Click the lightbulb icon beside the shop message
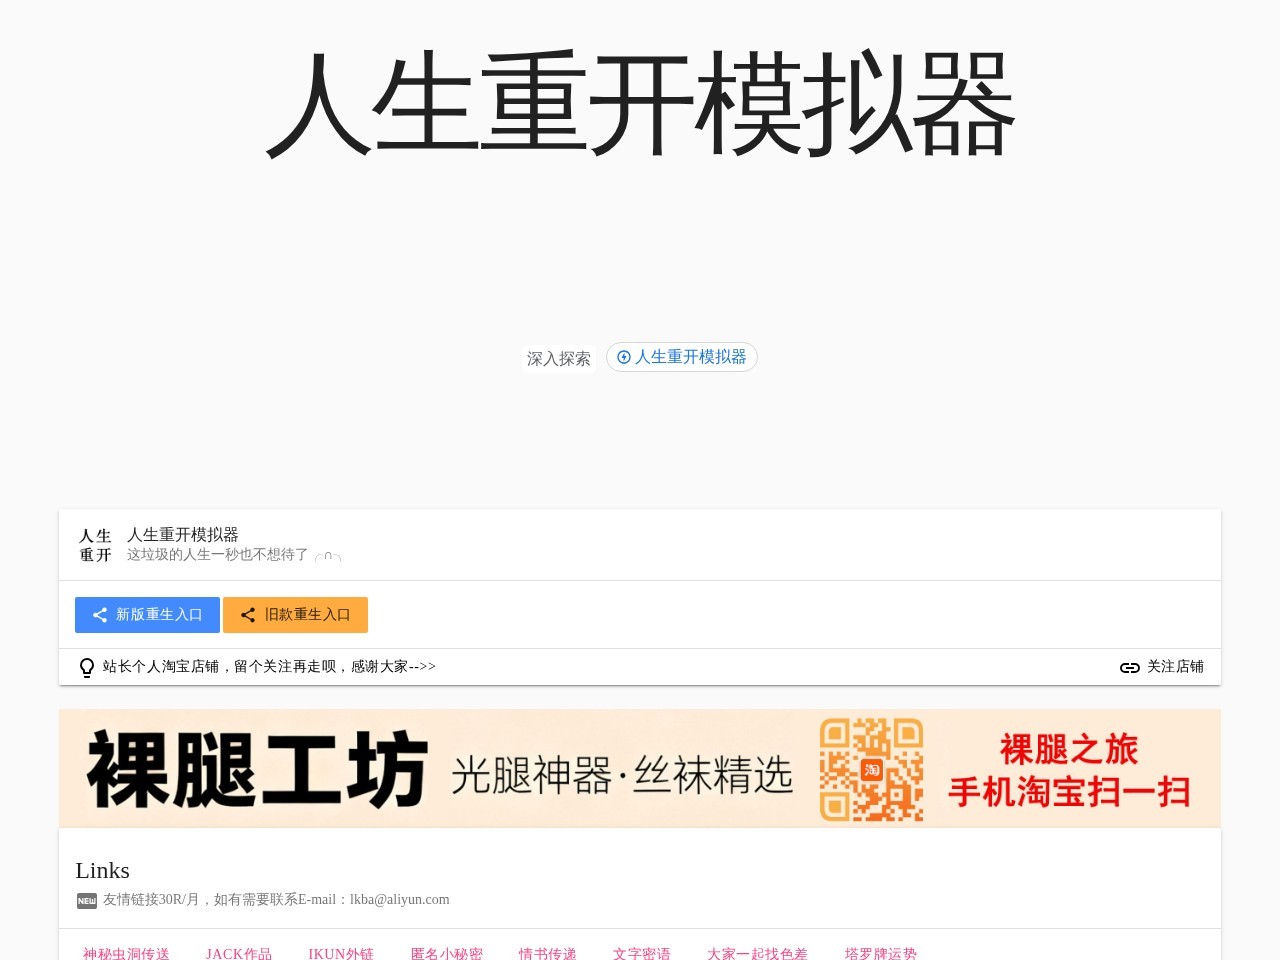The image size is (1280, 960). (87, 667)
